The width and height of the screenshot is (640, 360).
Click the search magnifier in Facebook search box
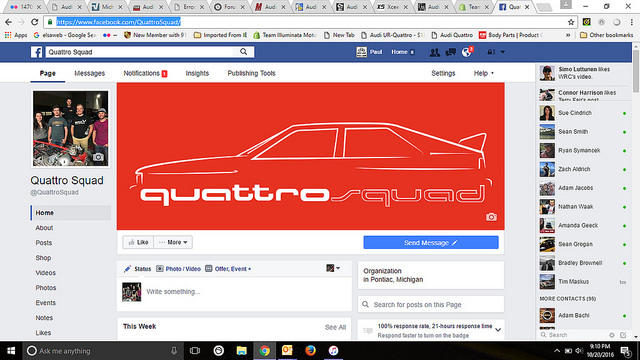(244, 52)
